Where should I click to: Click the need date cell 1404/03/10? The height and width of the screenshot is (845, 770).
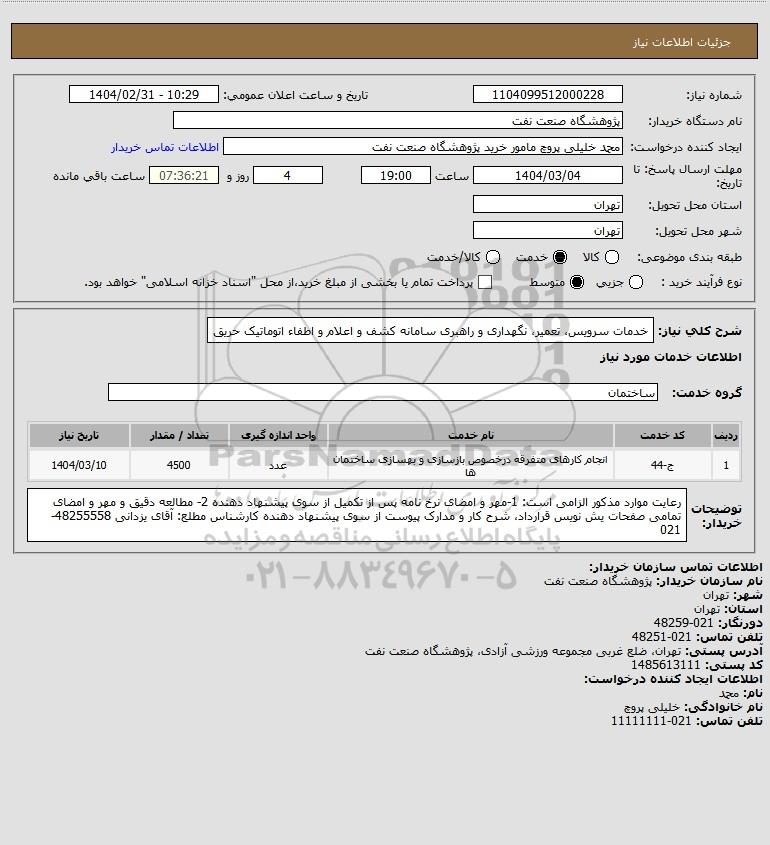pos(79,465)
